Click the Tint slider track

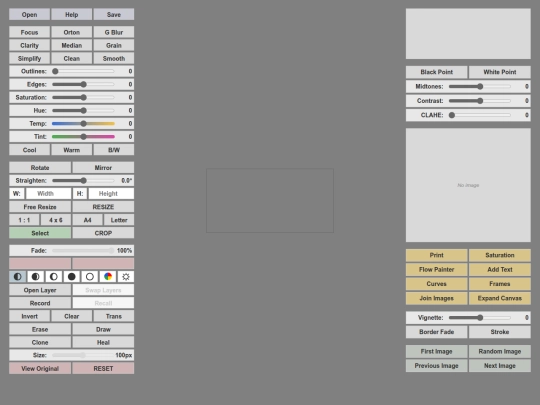[x=83, y=137]
